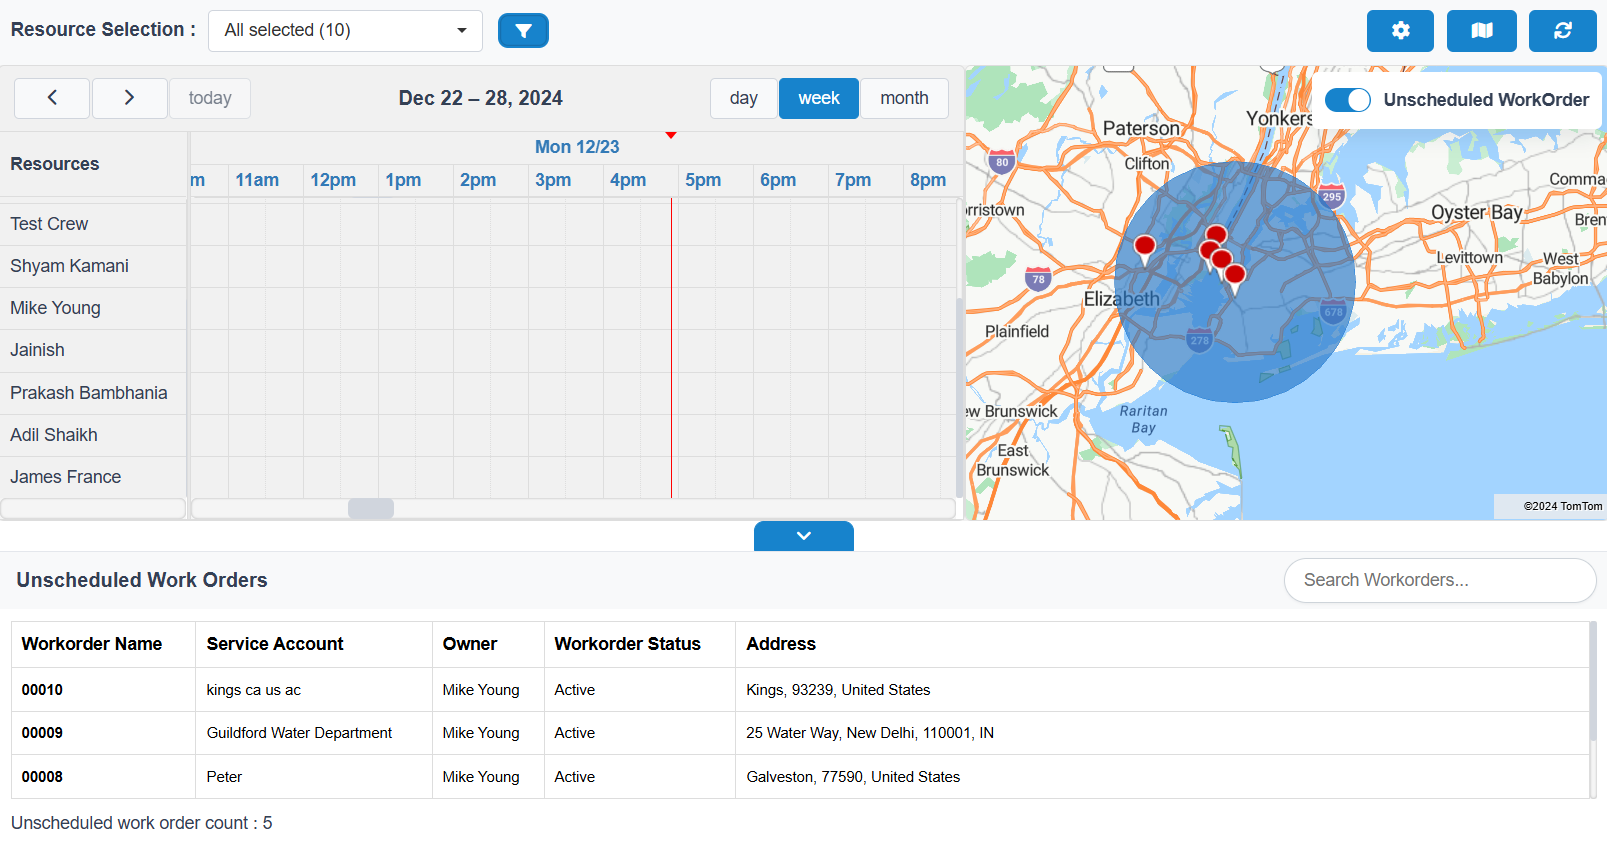
Task: Select the Jainish resource
Action: (93, 350)
